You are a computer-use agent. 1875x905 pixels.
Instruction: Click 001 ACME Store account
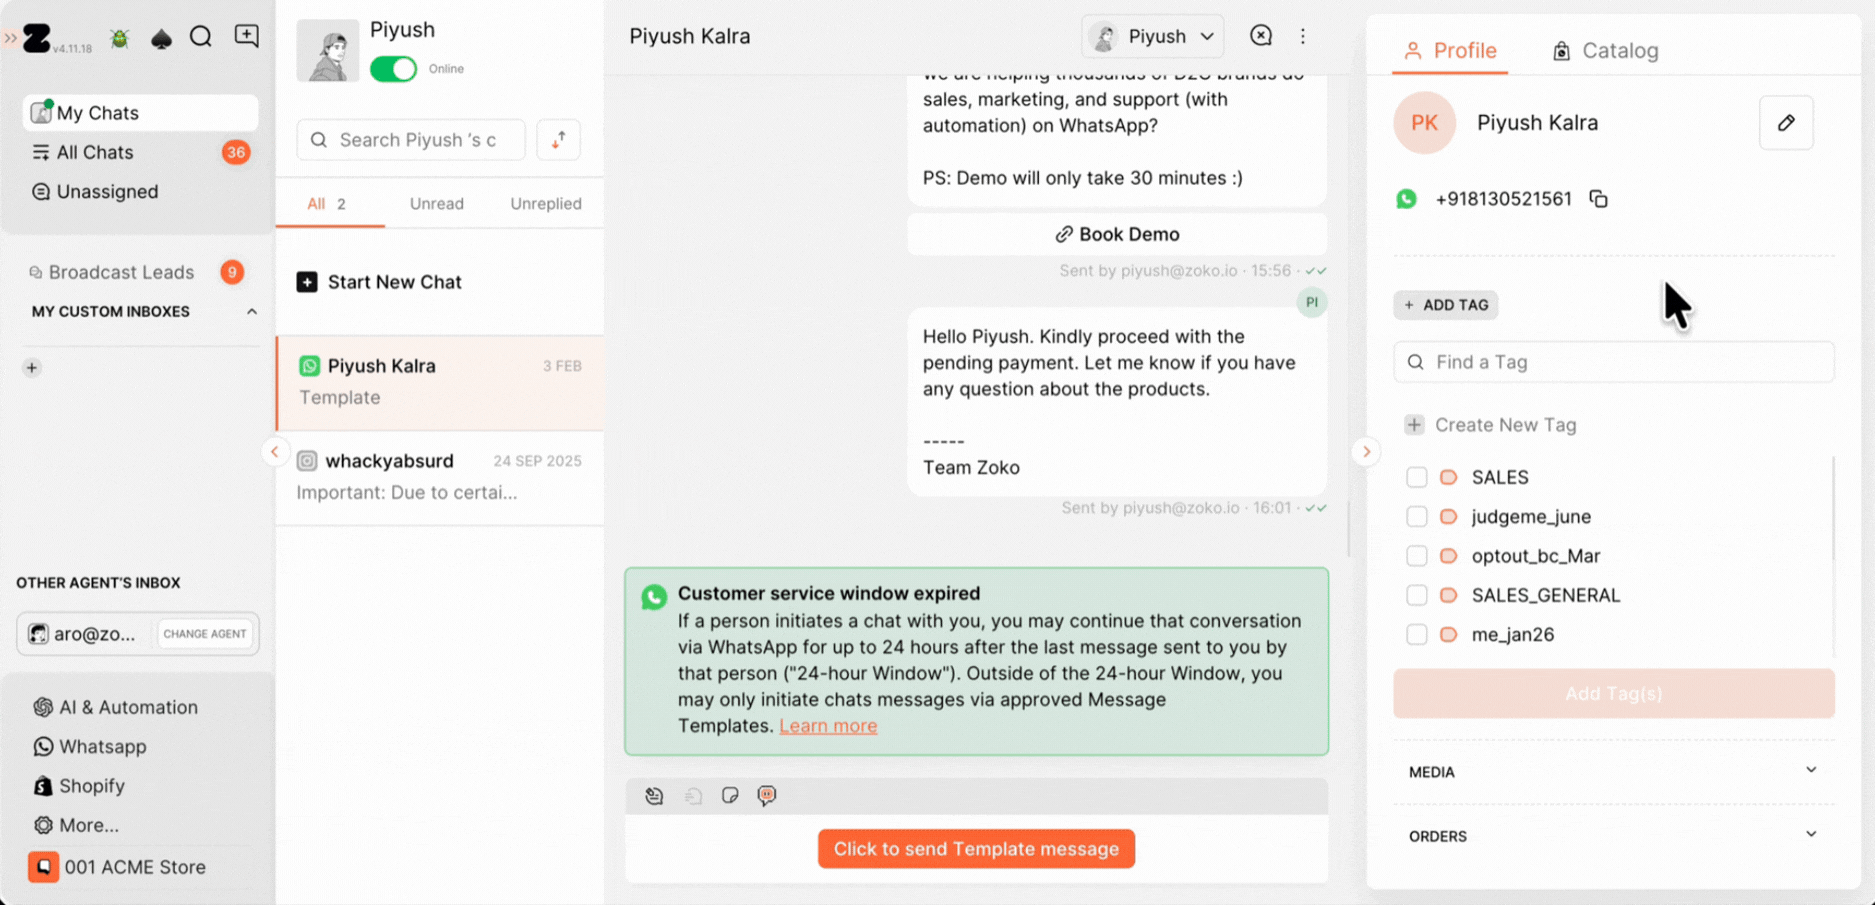pyautogui.click(x=118, y=867)
